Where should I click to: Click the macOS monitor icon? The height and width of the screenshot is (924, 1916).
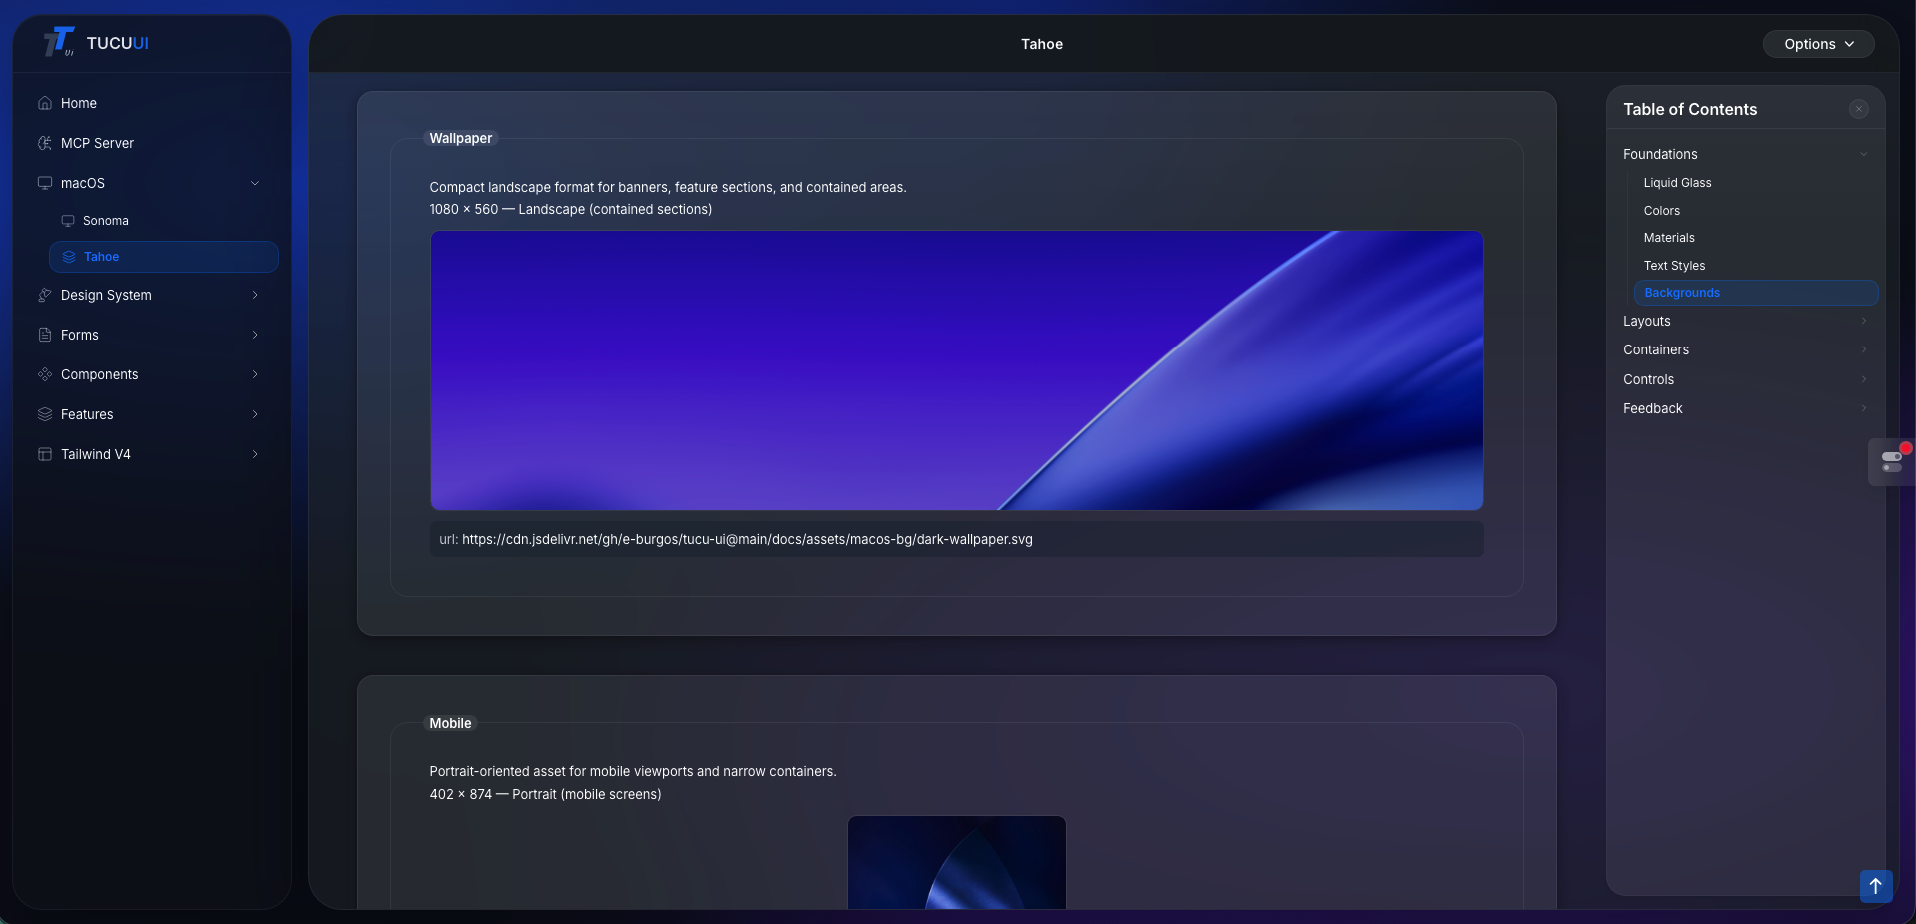[x=45, y=183]
